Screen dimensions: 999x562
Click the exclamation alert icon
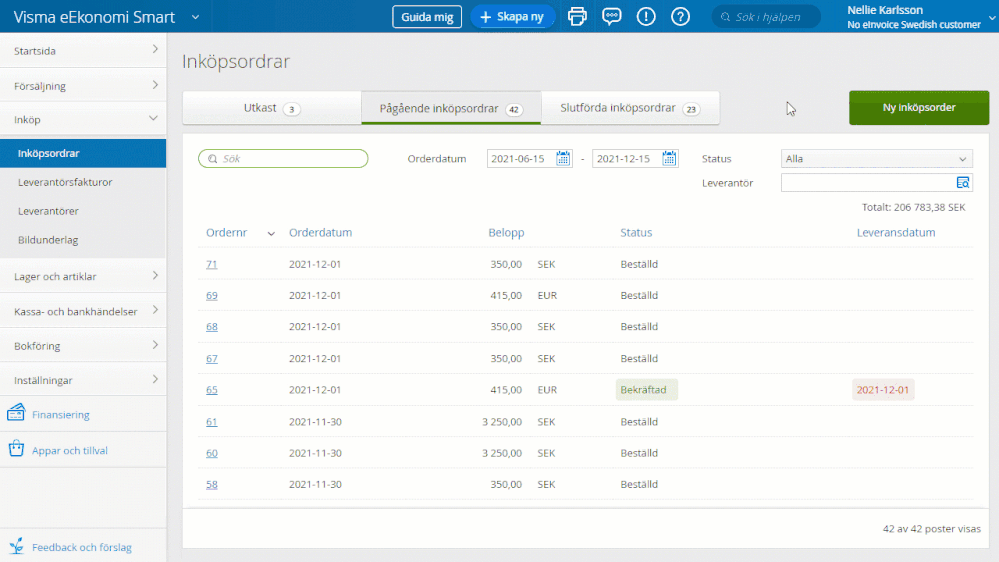point(646,16)
